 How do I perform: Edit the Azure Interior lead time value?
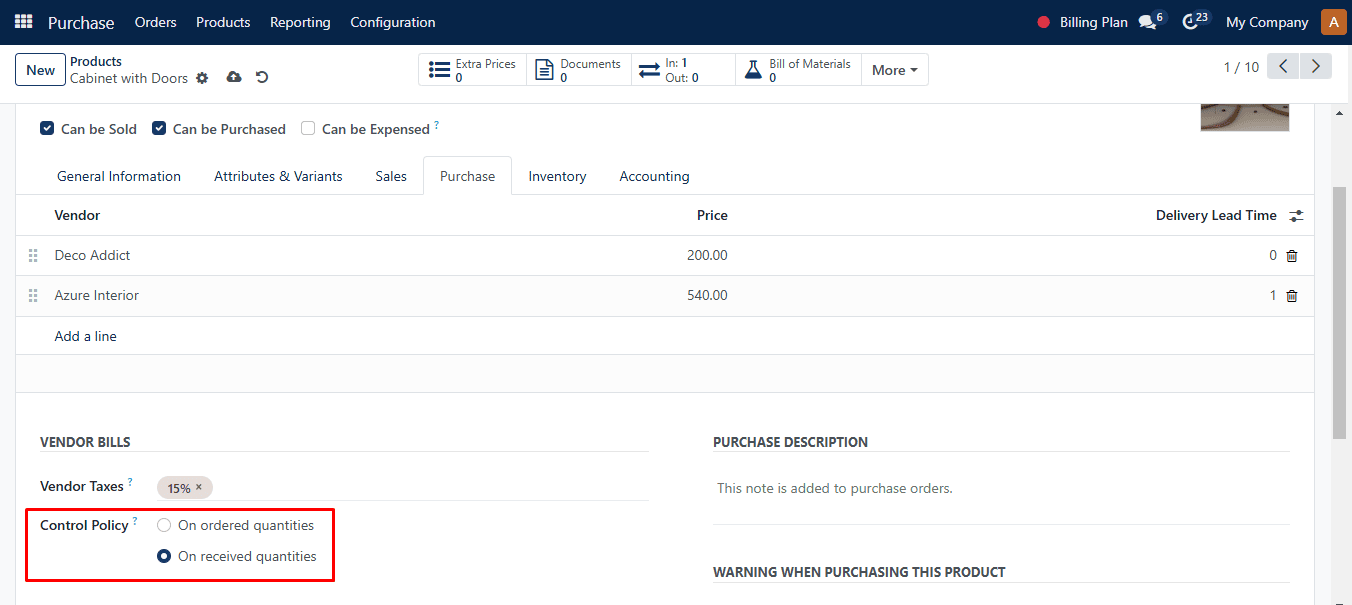[1273, 296]
